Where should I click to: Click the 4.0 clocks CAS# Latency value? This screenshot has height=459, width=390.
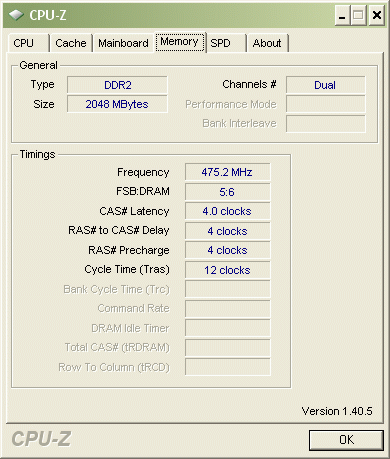point(228,211)
